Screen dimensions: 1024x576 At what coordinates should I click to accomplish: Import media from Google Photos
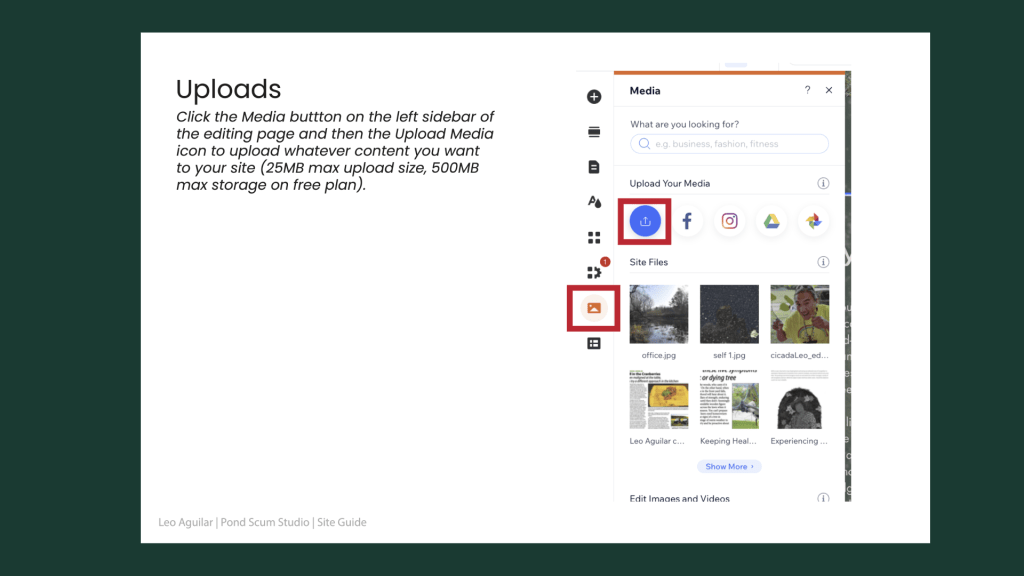pyautogui.click(x=814, y=221)
